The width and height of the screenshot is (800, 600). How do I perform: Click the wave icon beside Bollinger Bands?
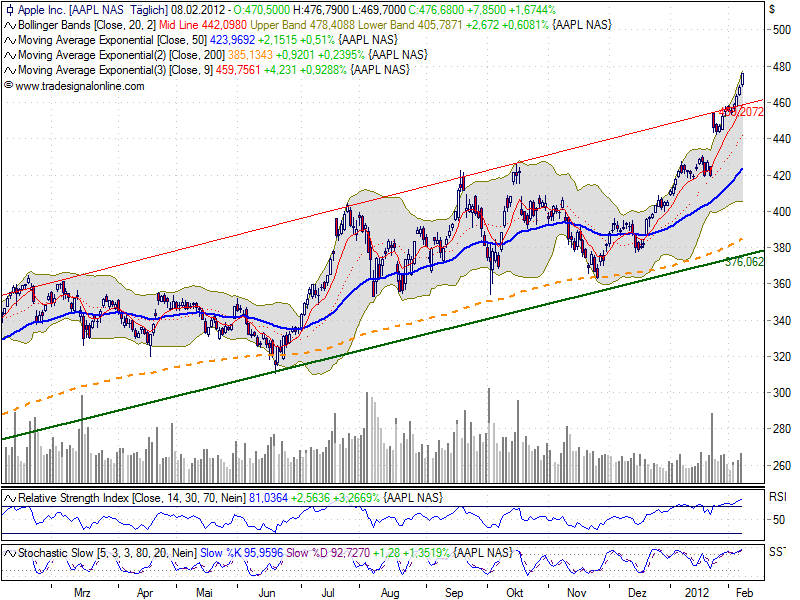point(10,26)
